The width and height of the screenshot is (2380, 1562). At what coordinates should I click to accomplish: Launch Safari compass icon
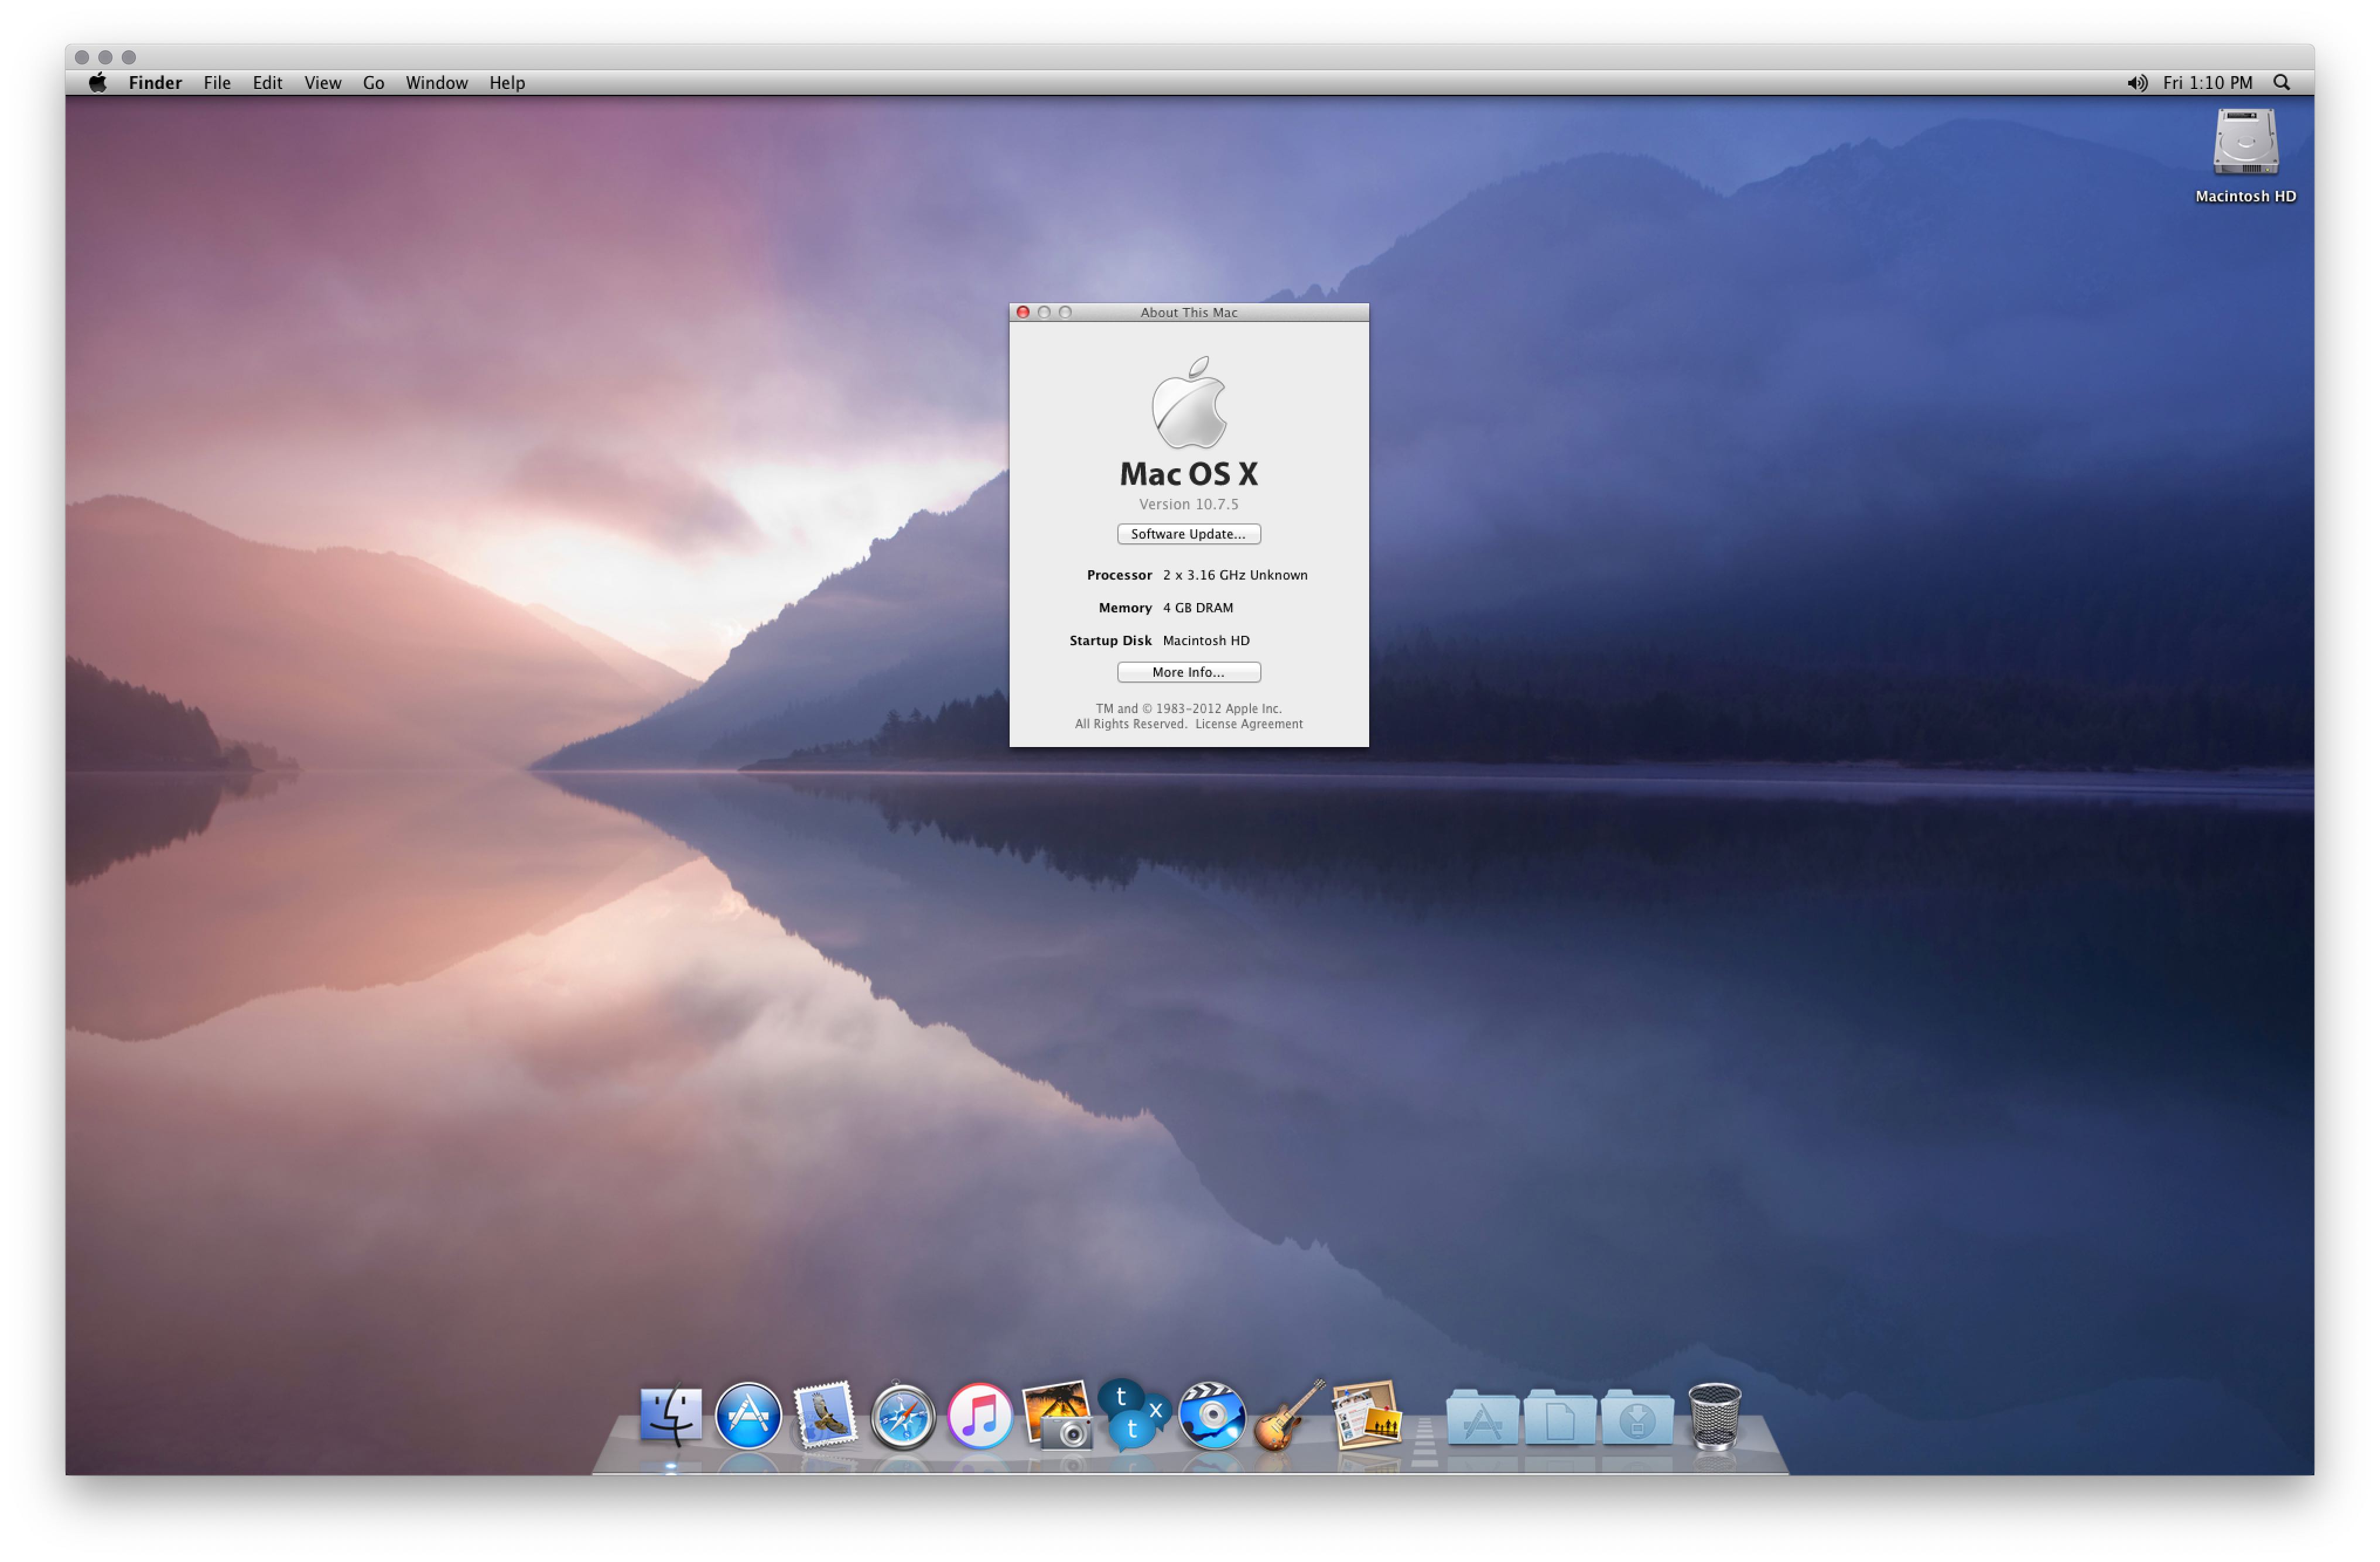coord(902,1416)
